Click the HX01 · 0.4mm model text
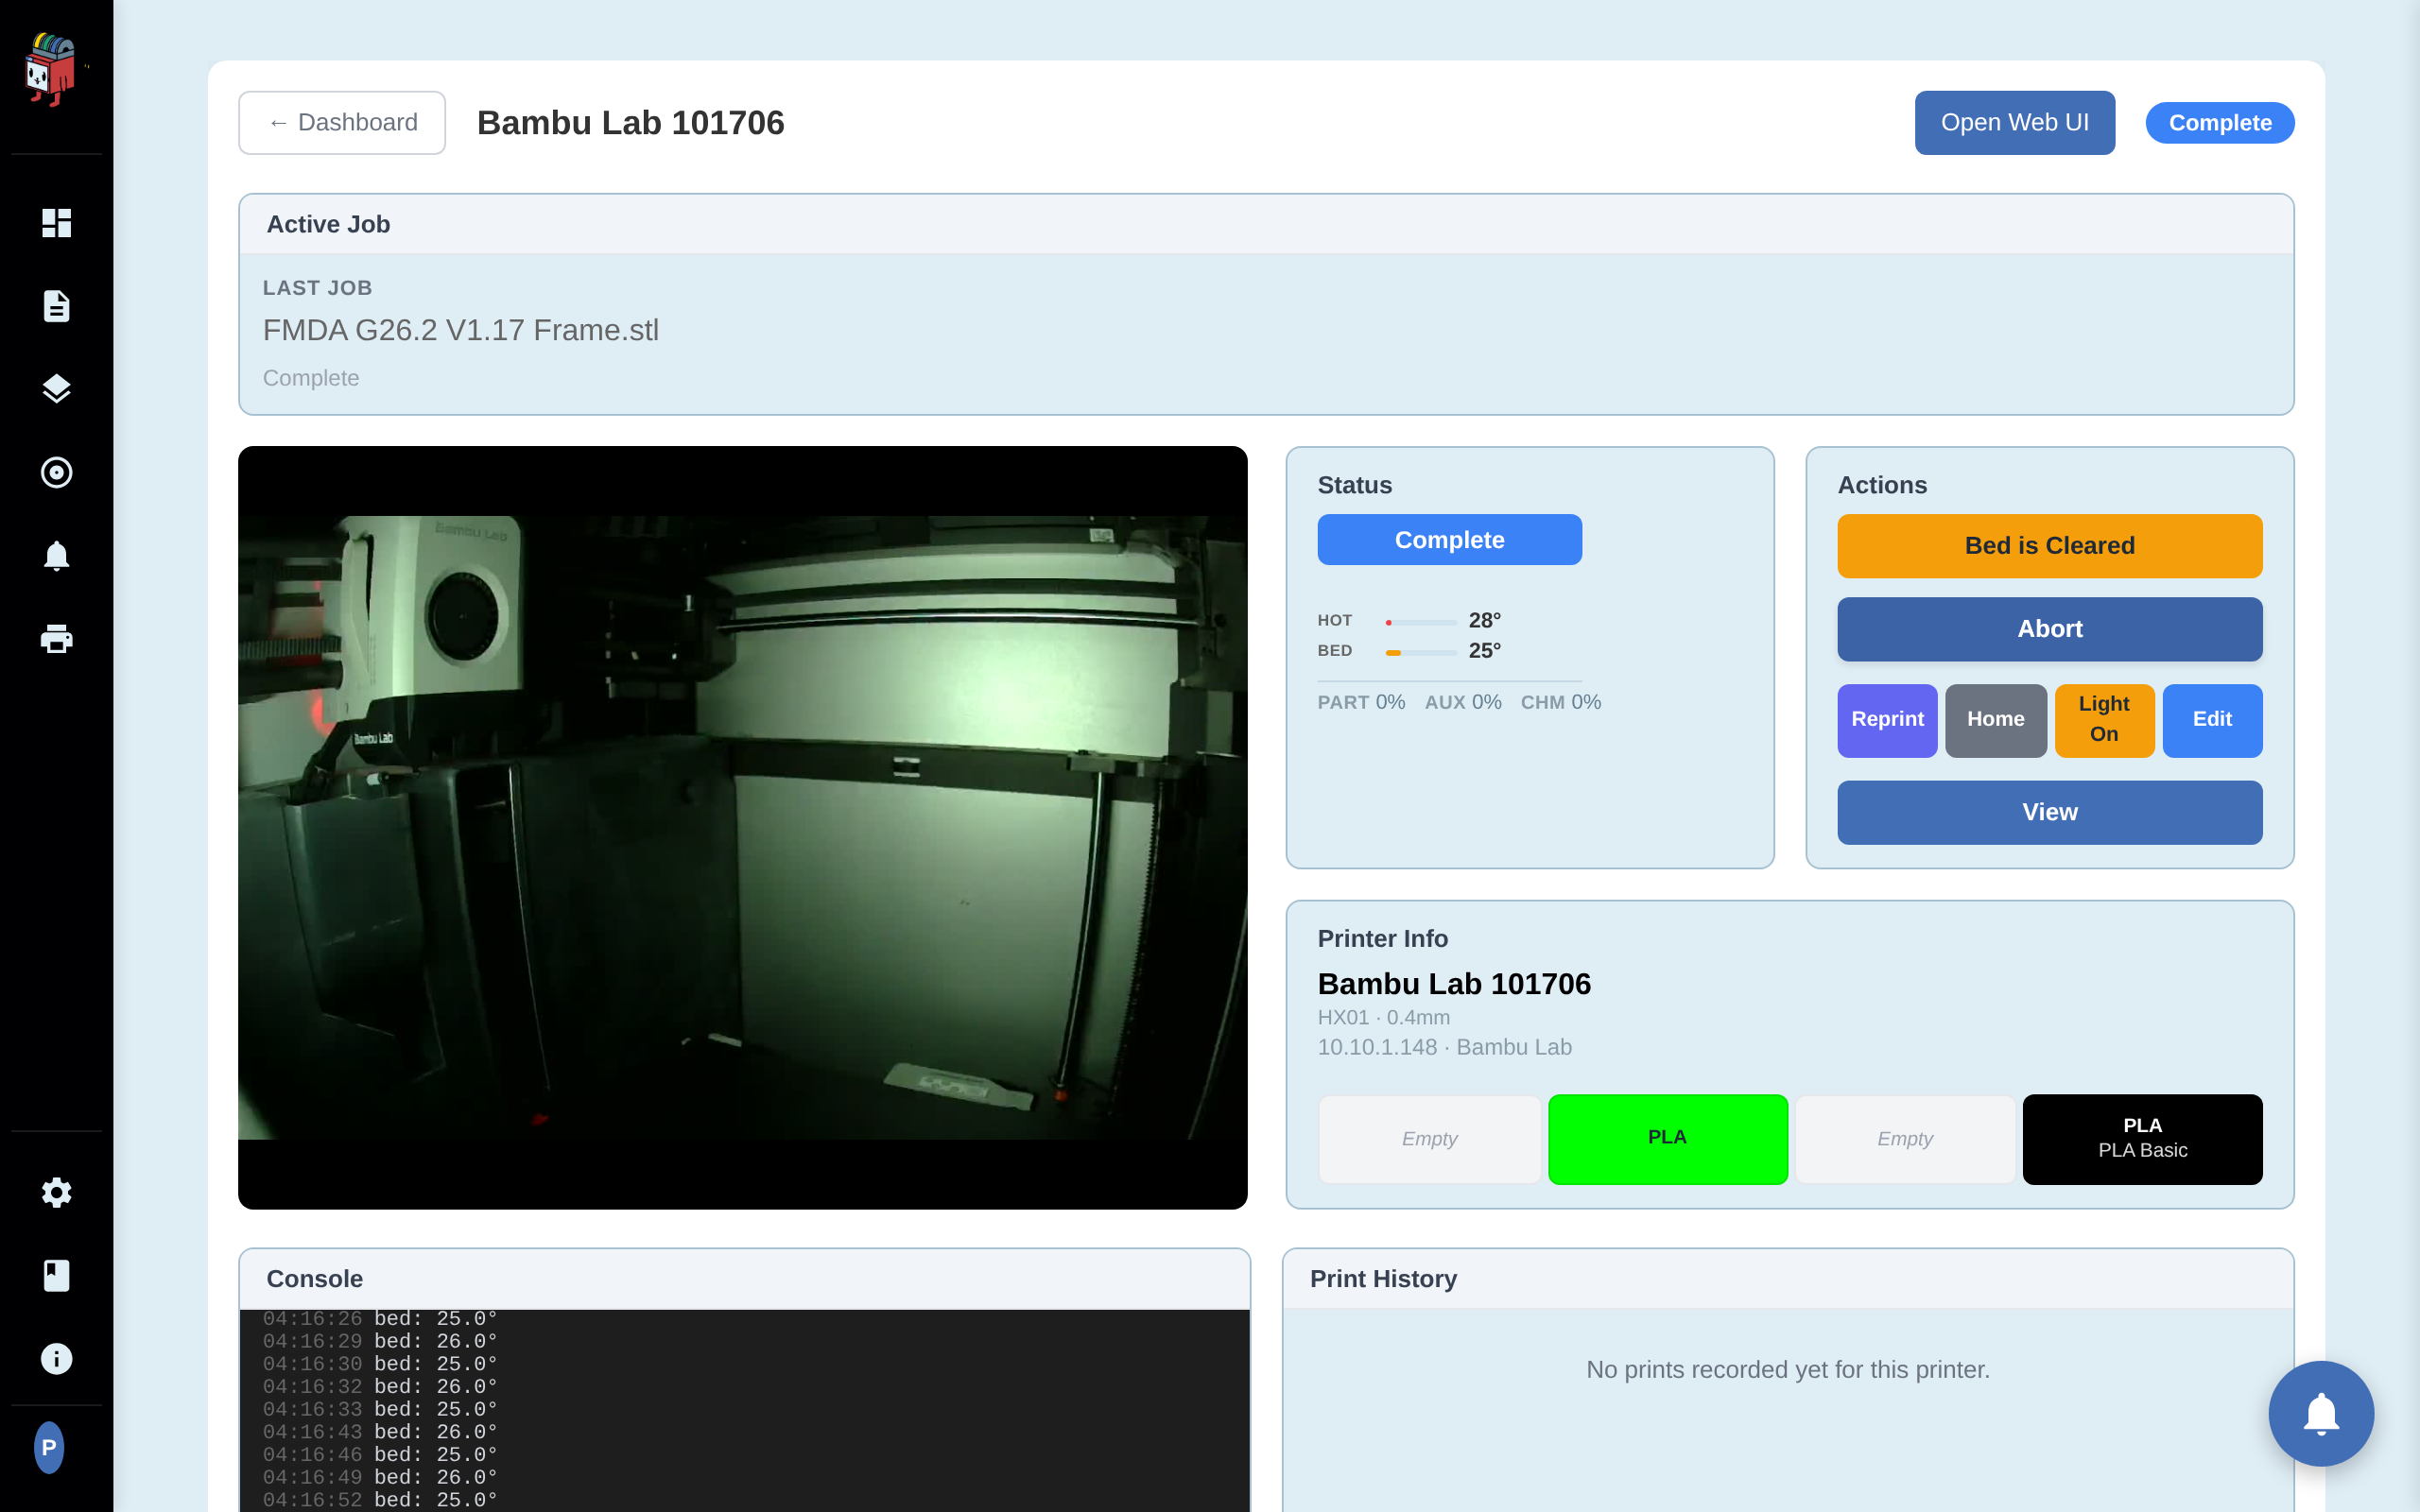This screenshot has height=1512, width=2420. click(1383, 1017)
